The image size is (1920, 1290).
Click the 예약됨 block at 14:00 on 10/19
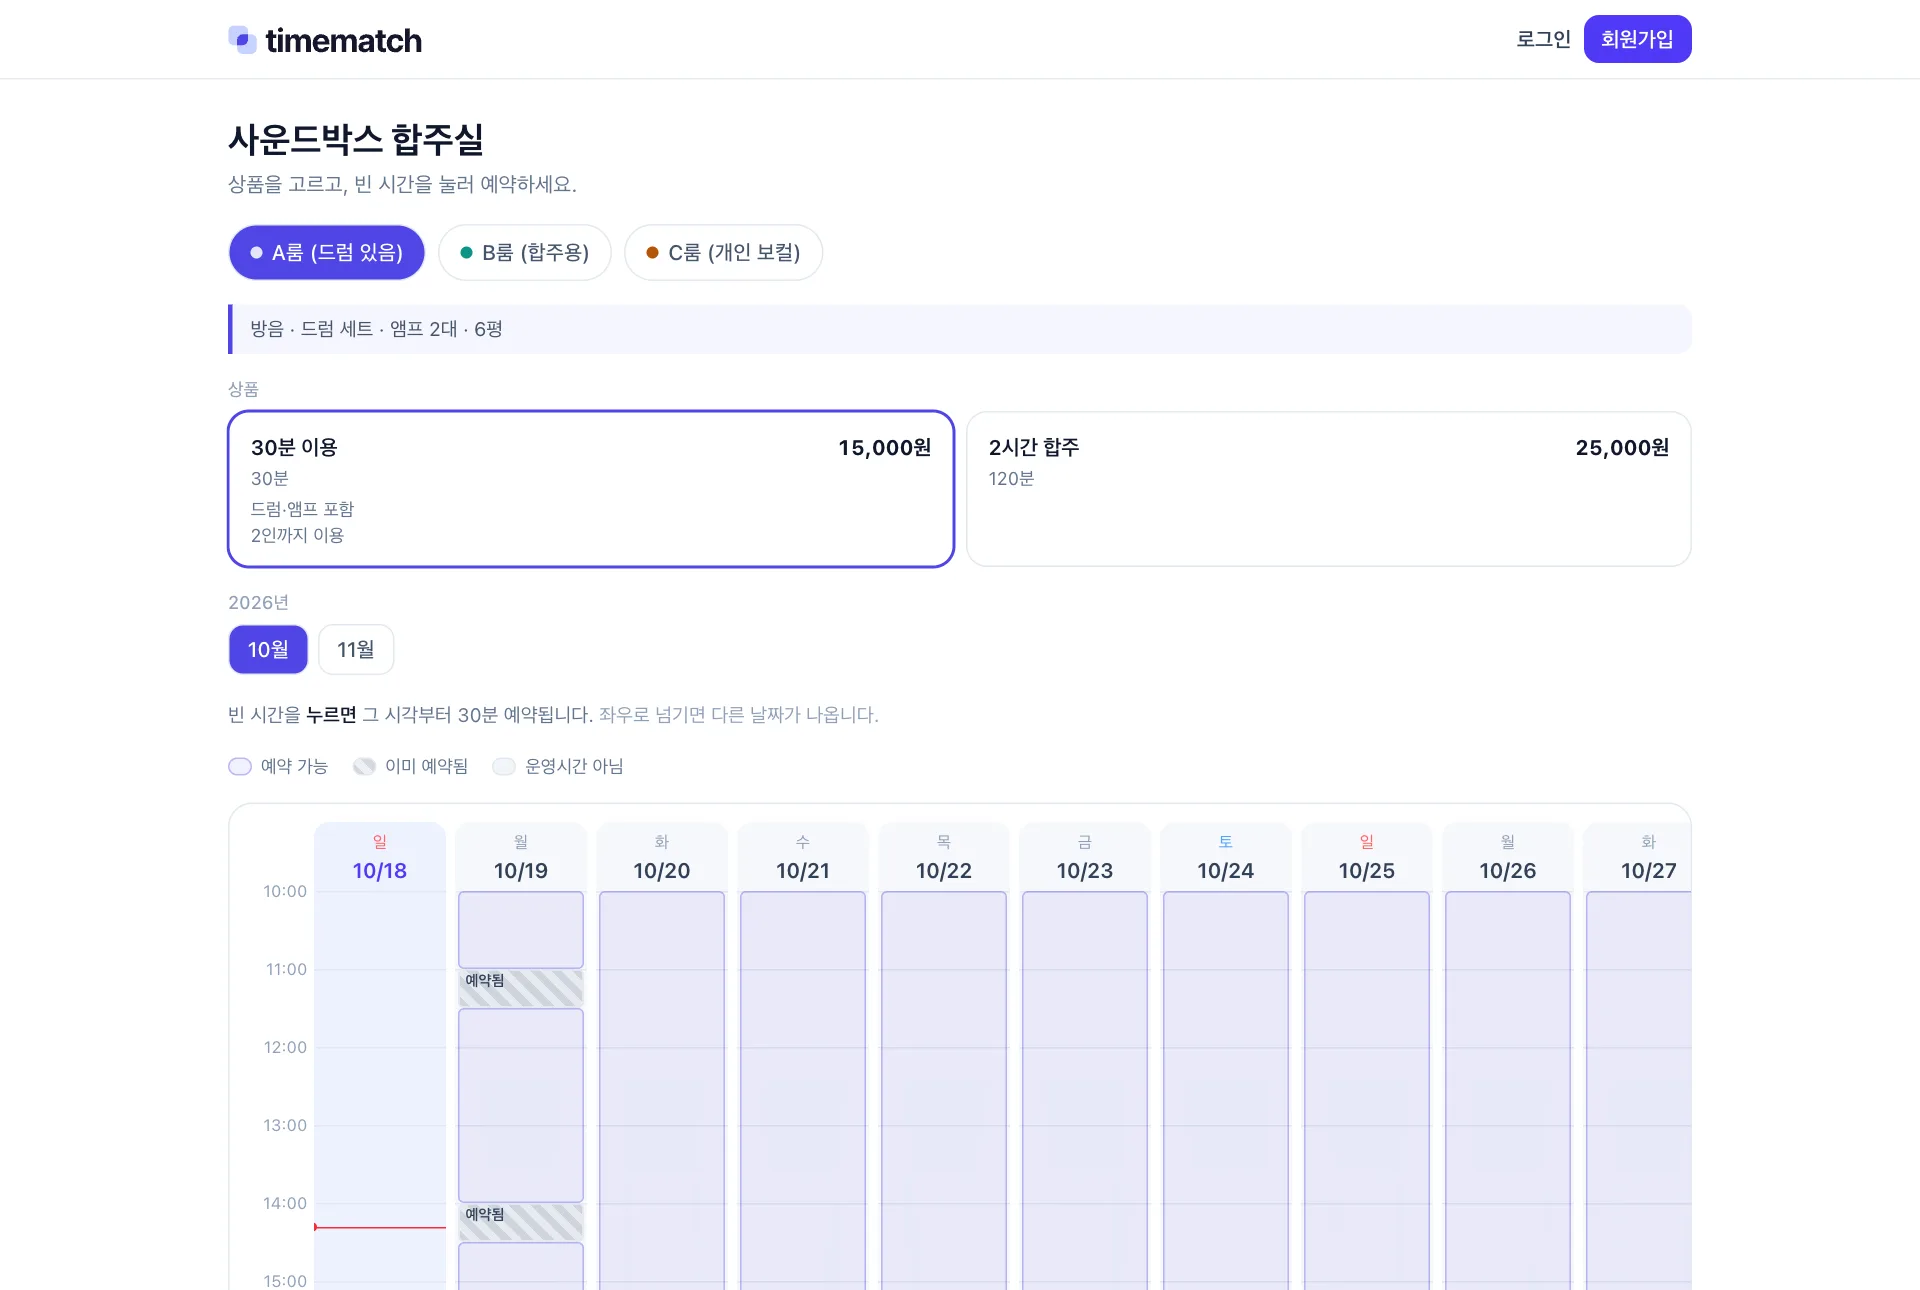(521, 1222)
